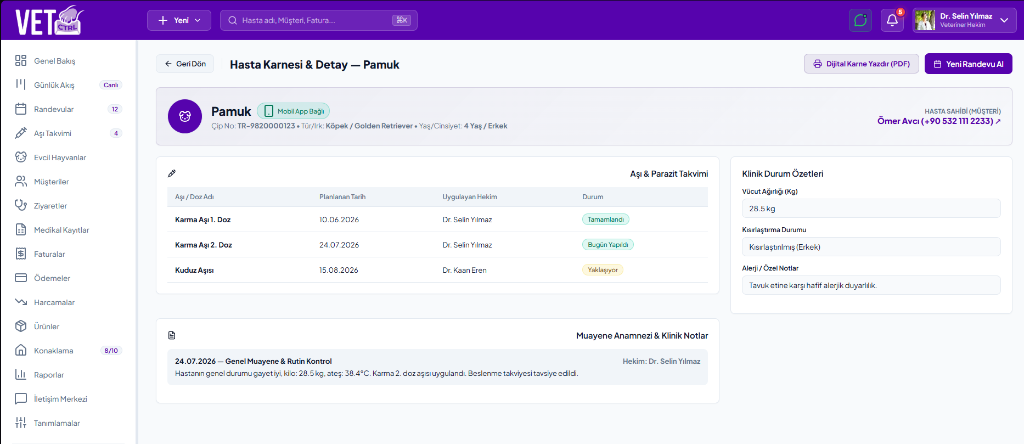Open Konaklama house sidebar item
The height and width of the screenshot is (444, 1024).
(69, 351)
